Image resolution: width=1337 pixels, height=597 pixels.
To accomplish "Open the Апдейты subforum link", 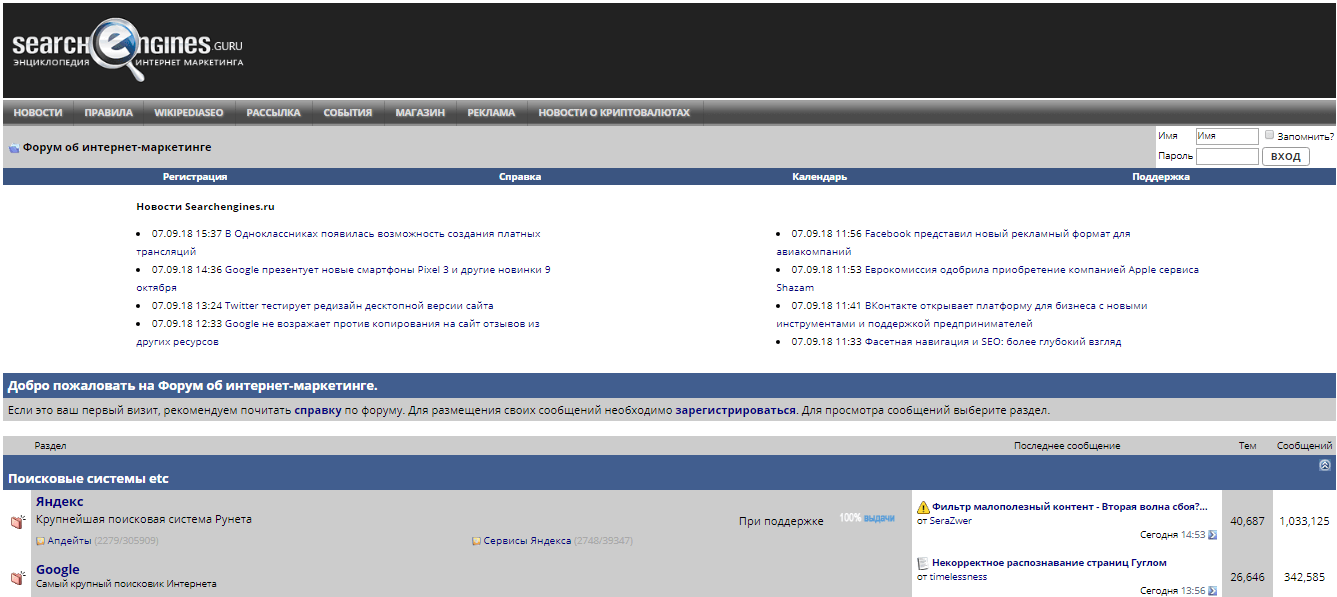I will point(69,541).
